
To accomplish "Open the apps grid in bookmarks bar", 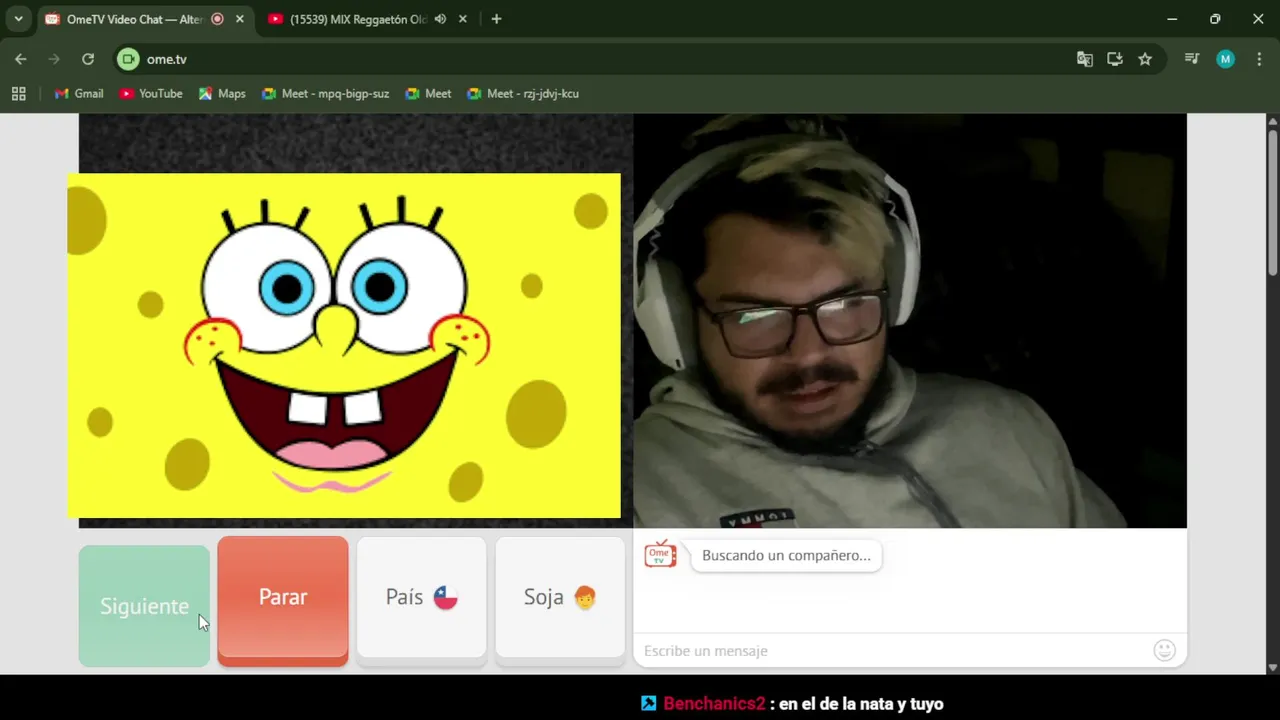I will (18, 93).
